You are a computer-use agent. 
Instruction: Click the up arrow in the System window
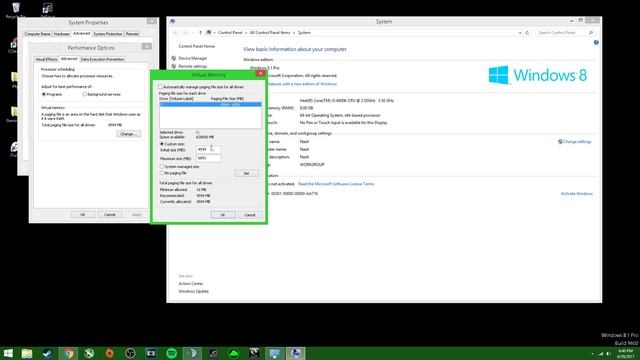tap(200, 33)
